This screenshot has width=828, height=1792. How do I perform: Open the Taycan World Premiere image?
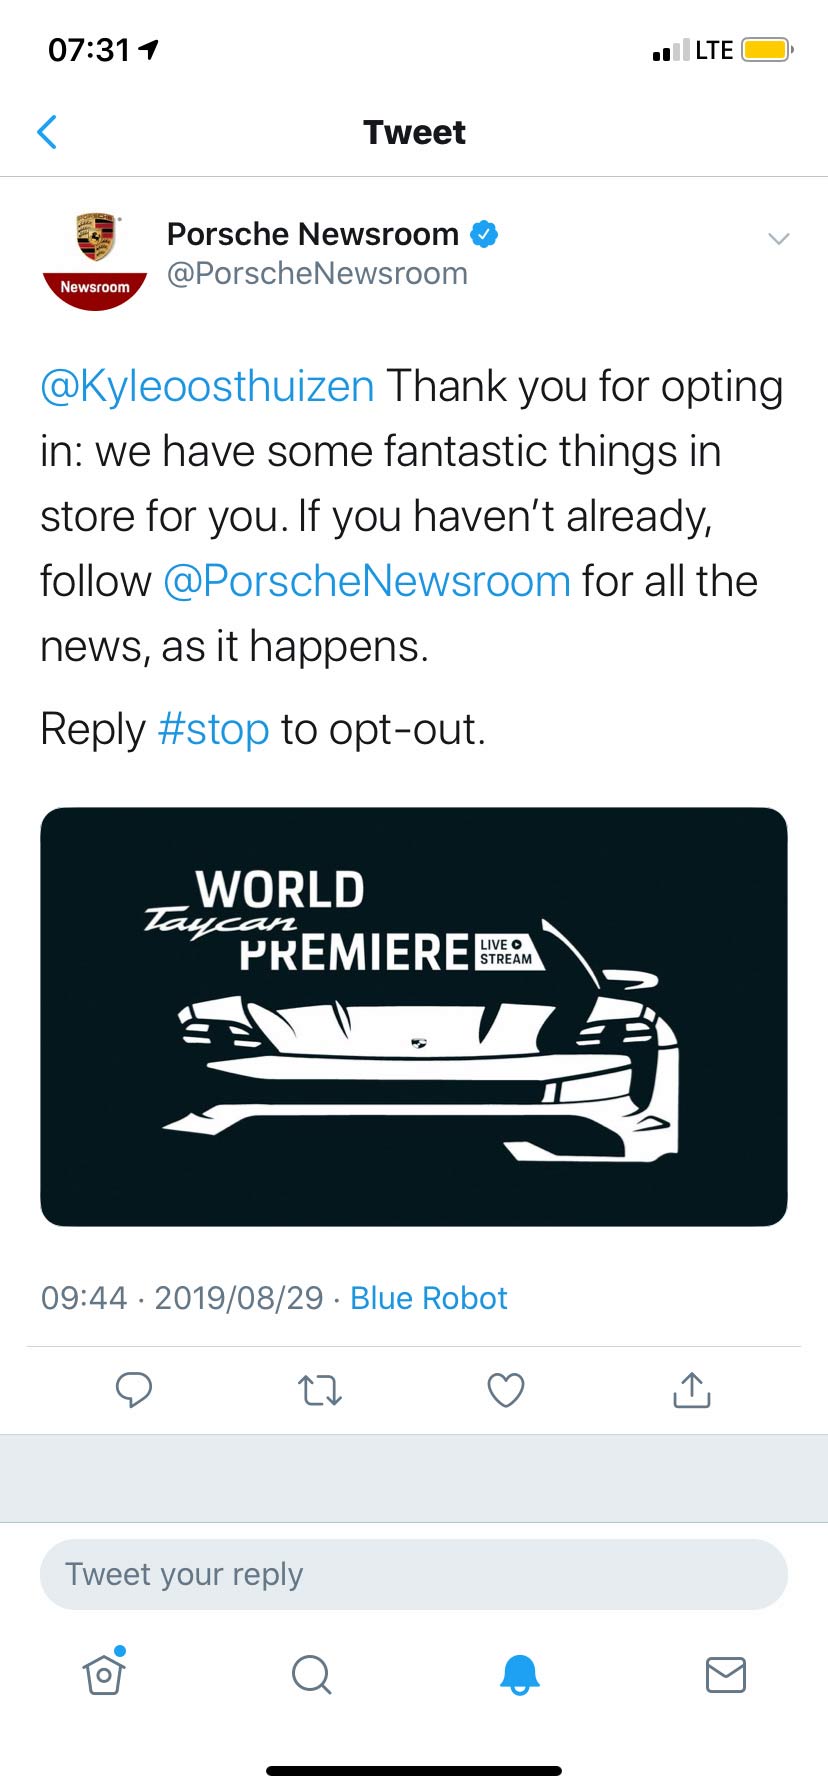(x=413, y=1016)
